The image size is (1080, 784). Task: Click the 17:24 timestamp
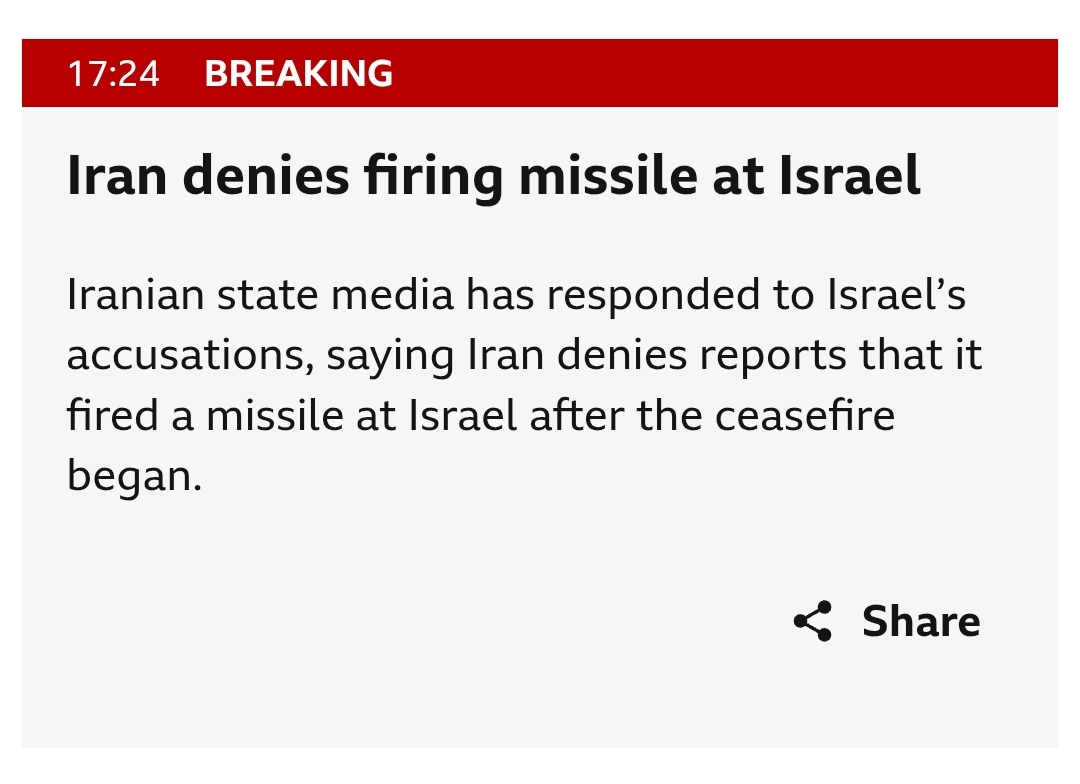114,73
